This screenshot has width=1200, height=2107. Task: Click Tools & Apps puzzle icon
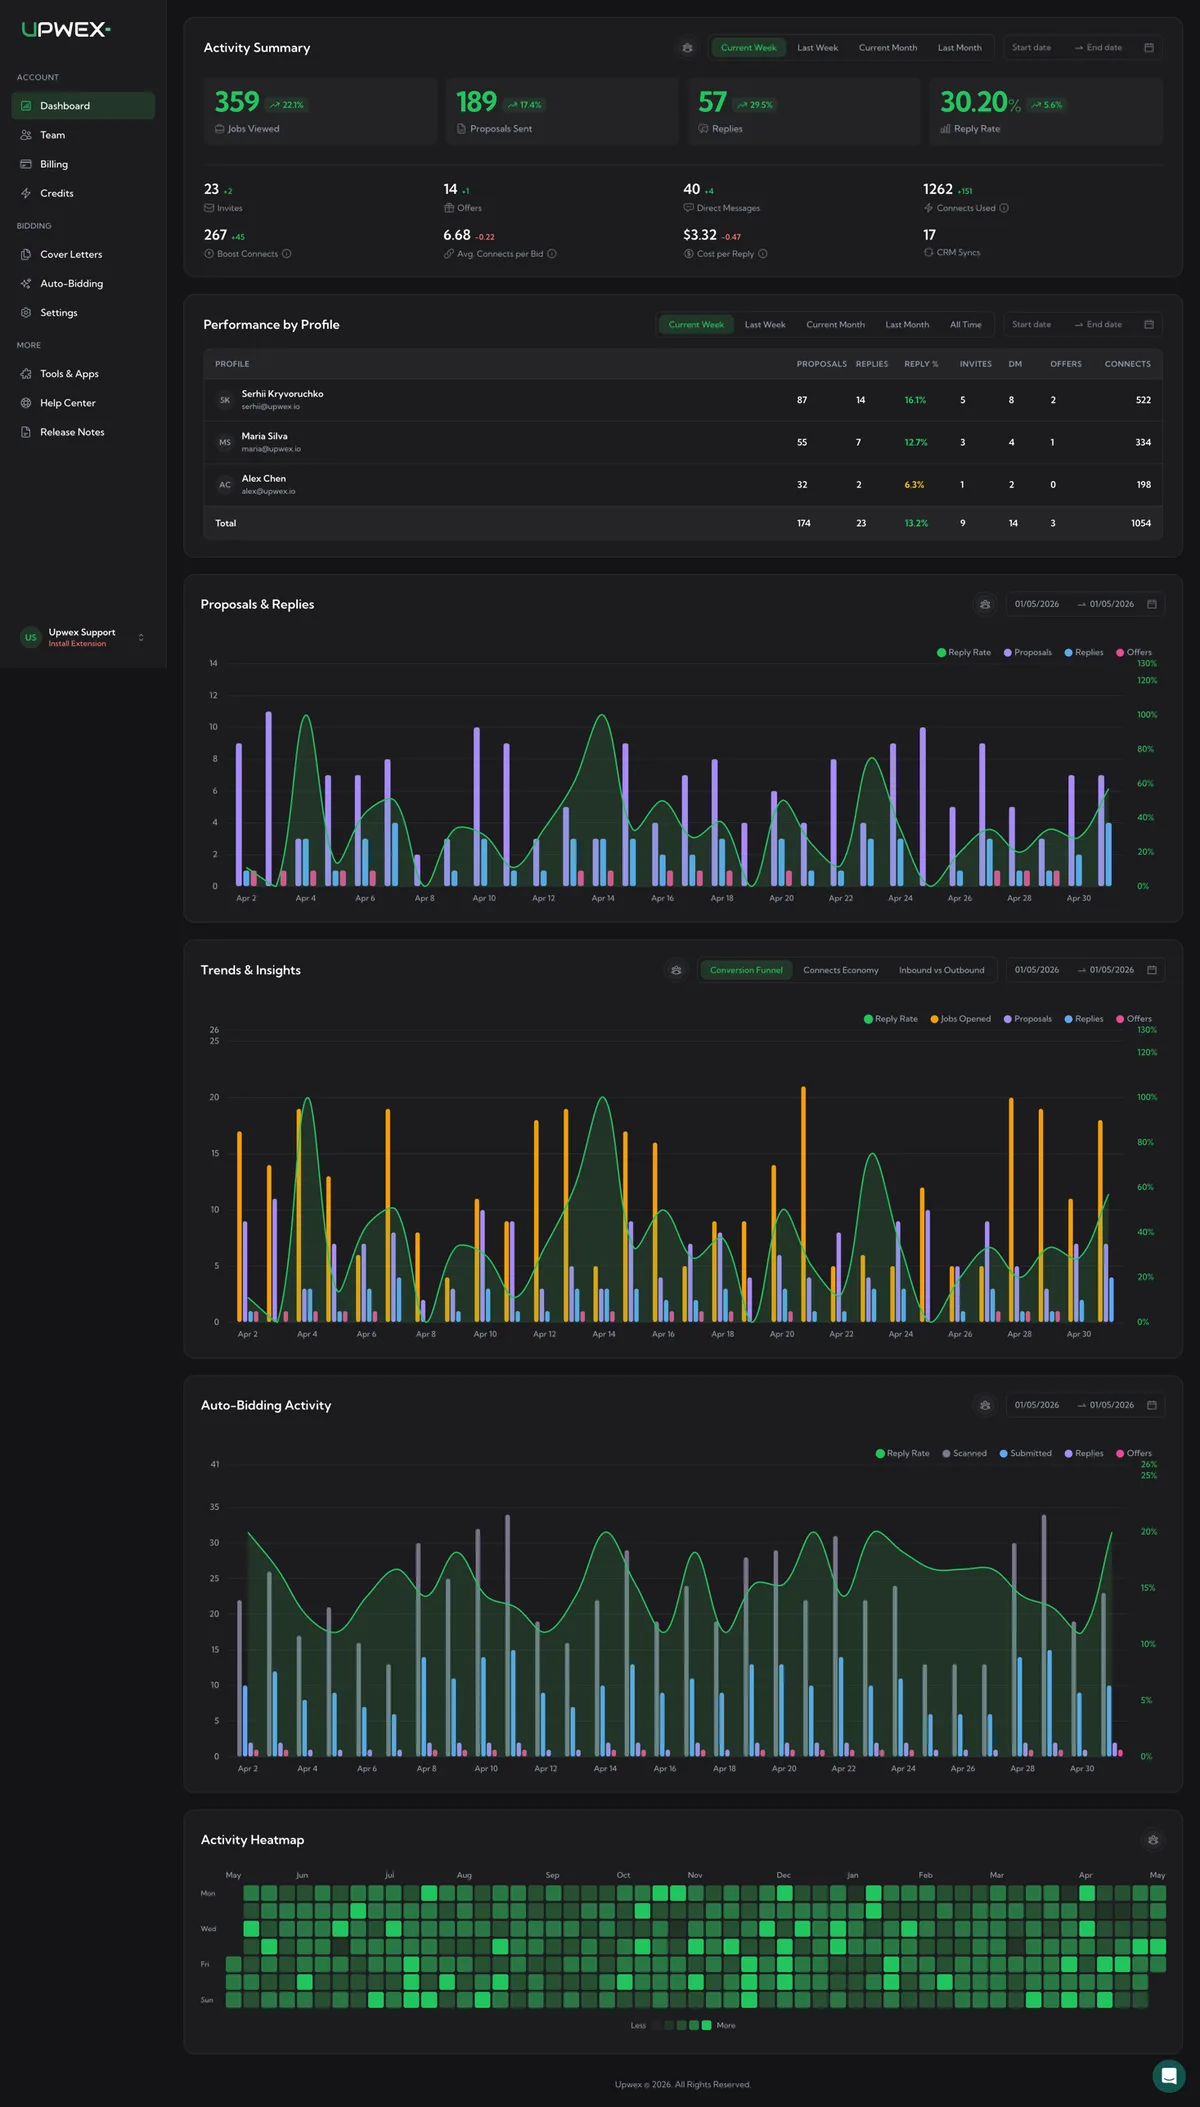(26, 373)
